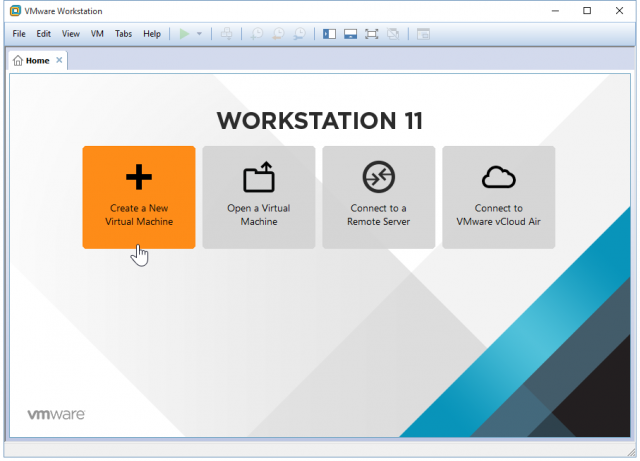Open the Snapshot Manager icon
The width and height of the screenshot is (640, 461).
(298, 33)
